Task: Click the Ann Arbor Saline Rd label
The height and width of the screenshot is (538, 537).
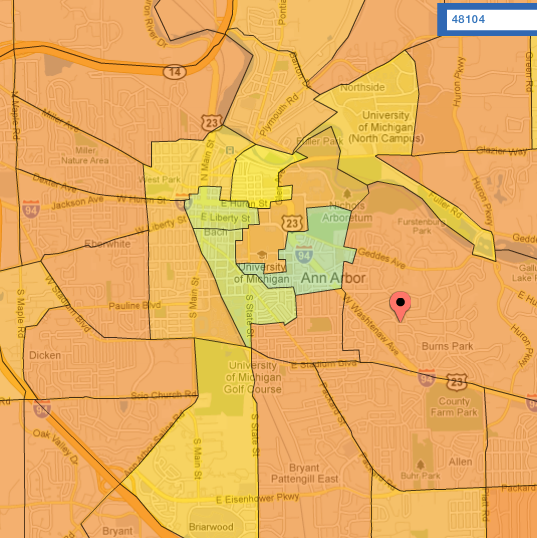Action: [154, 444]
